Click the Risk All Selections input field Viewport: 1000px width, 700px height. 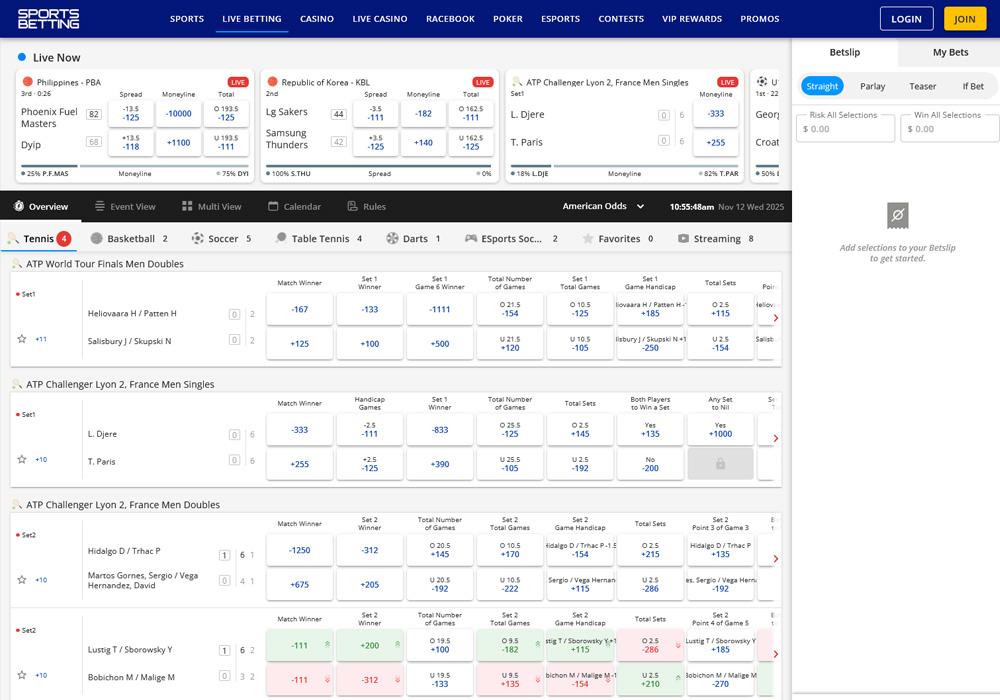click(845, 129)
